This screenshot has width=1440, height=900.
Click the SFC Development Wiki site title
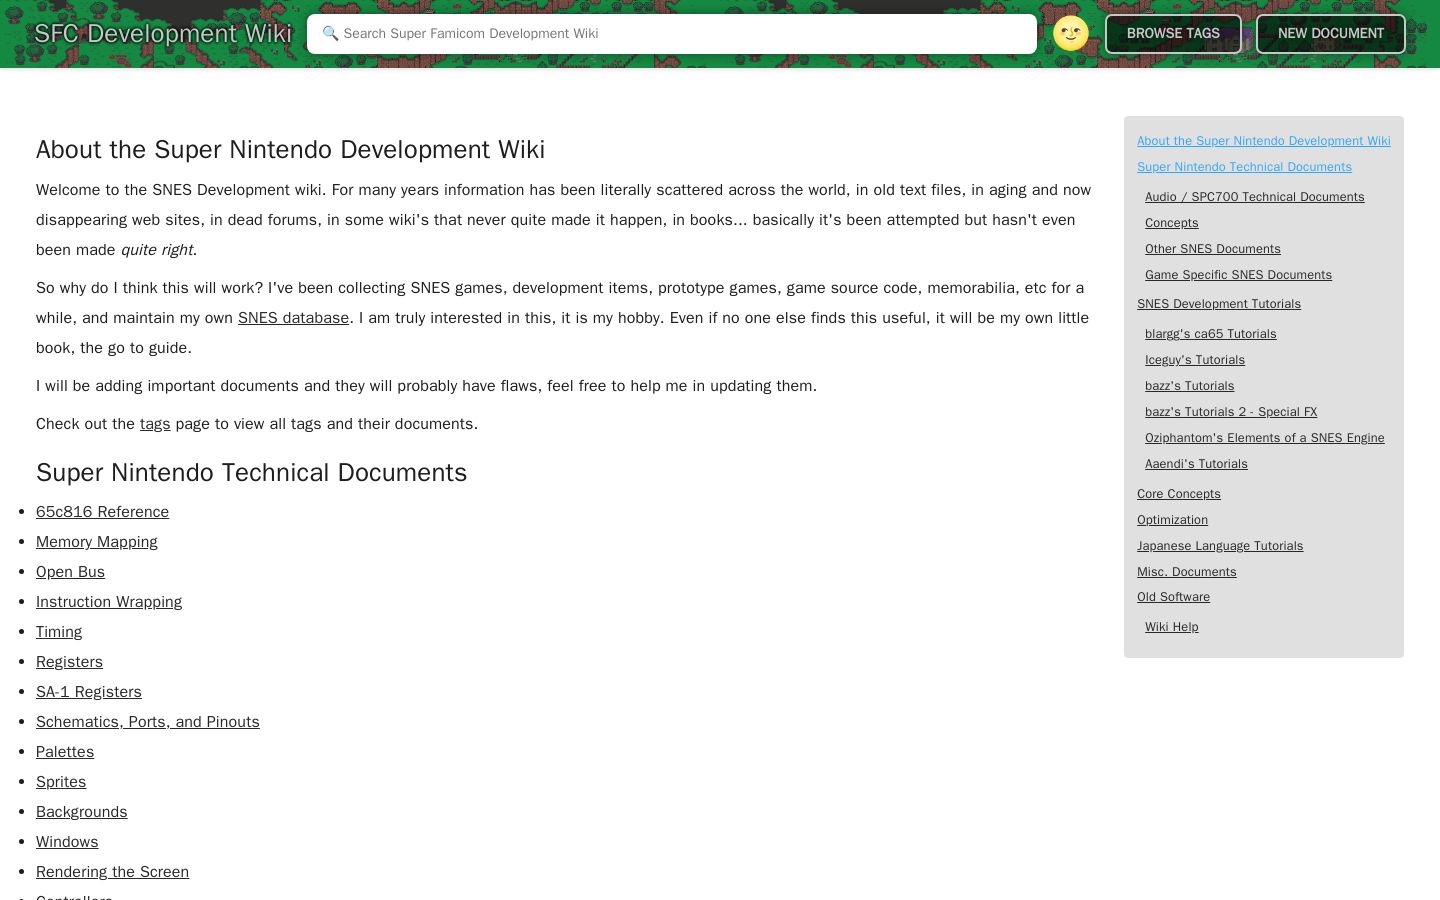(x=163, y=33)
